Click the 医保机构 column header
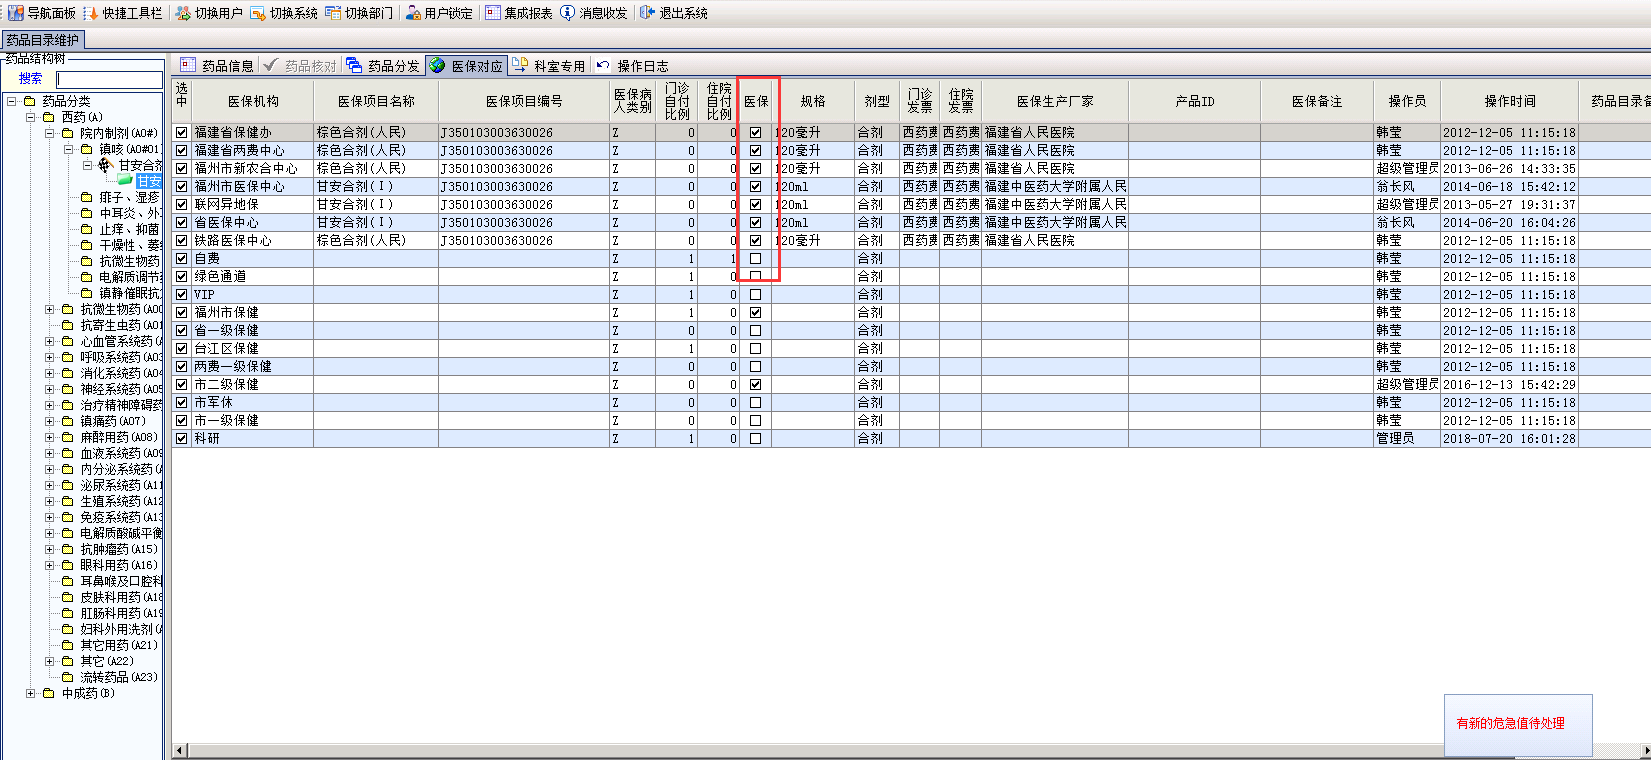 coord(253,101)
